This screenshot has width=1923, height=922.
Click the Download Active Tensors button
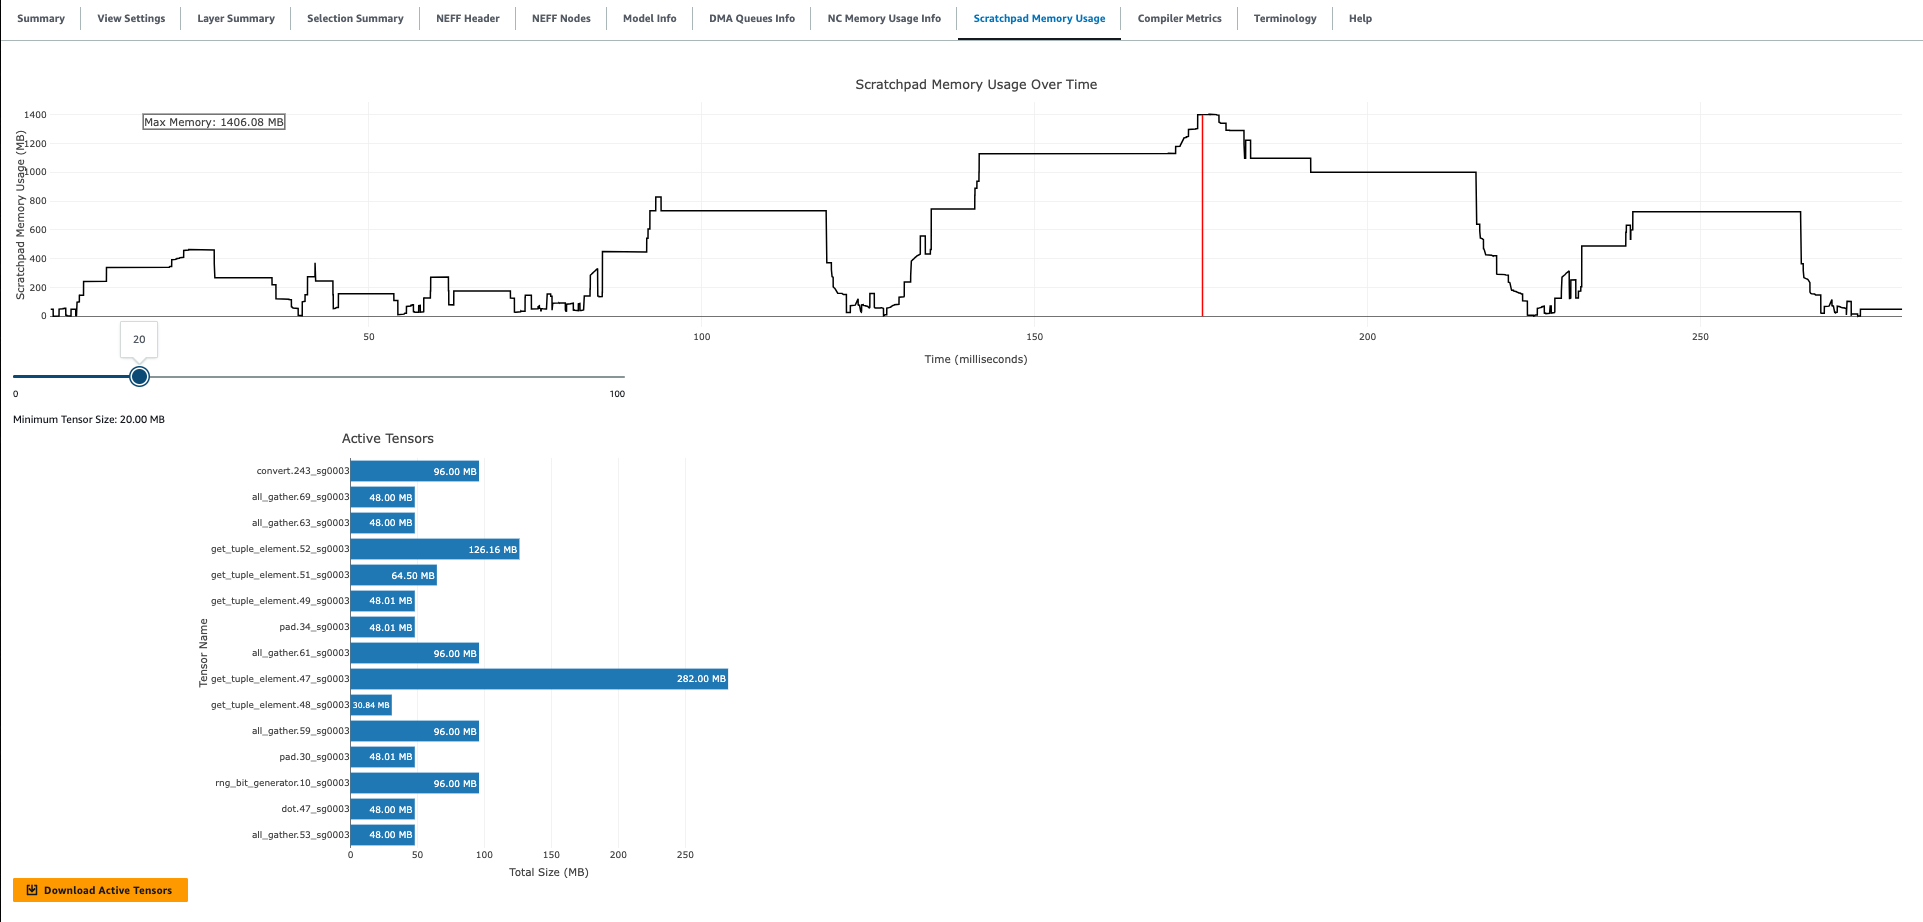point(99,889)
